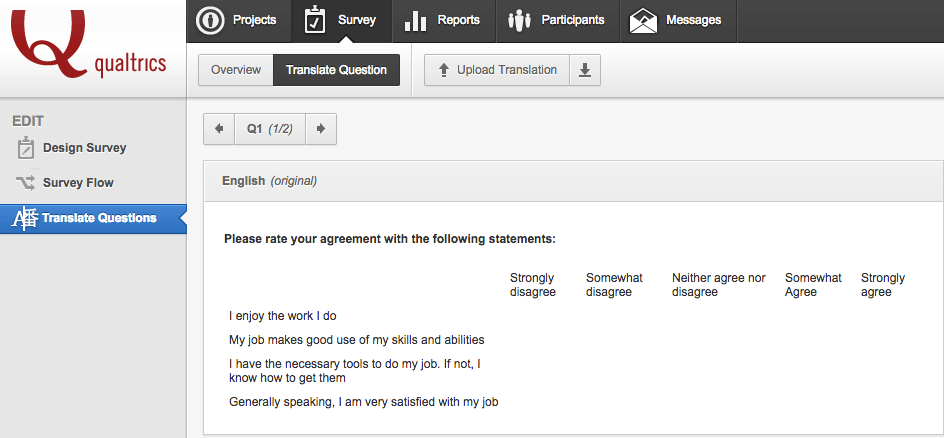
Task: Click the Reports tab label
Action: pyautogui.click(x=458, y=20)
